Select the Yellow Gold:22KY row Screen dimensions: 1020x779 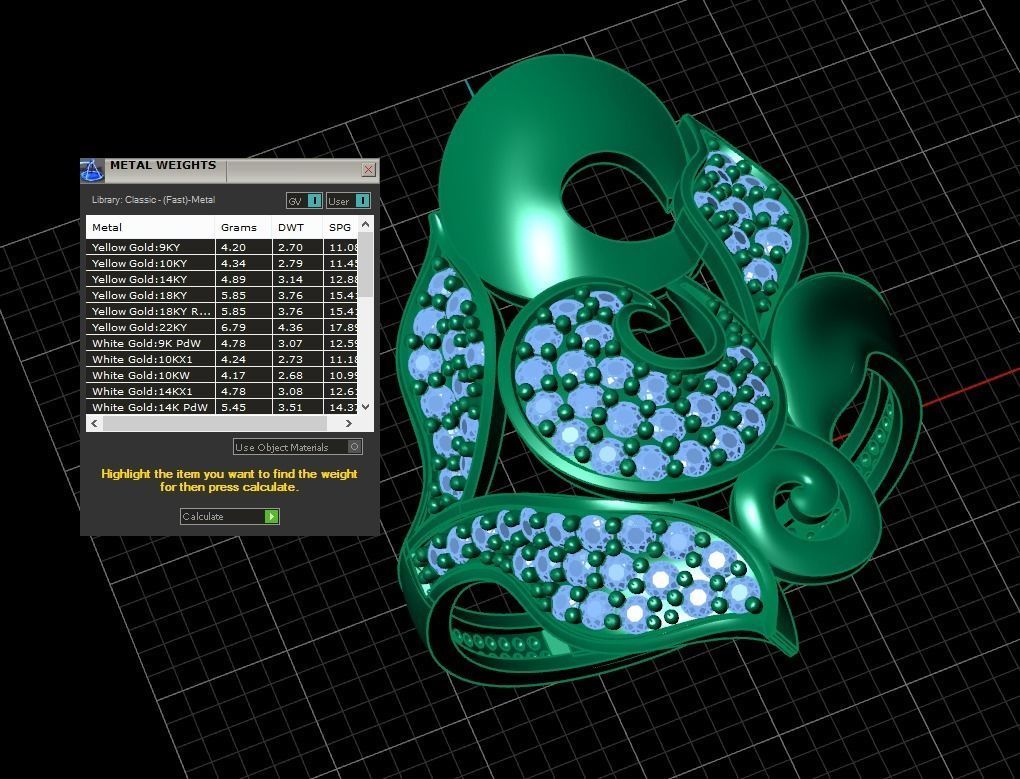222,327
